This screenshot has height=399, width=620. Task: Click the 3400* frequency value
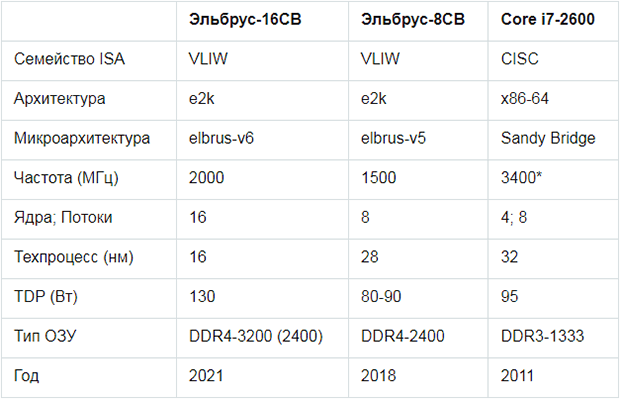(x=521, y=178)
